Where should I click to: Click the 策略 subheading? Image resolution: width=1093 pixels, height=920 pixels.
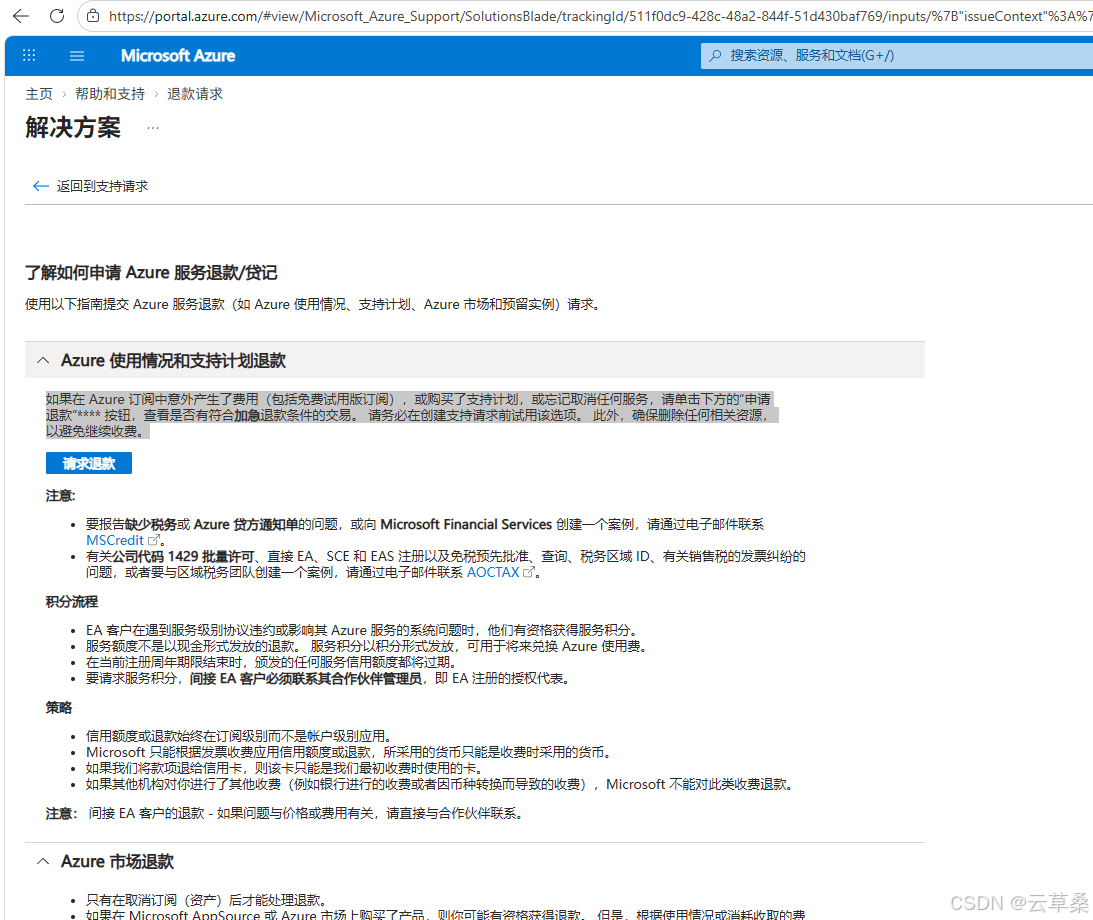coord(59,707)
